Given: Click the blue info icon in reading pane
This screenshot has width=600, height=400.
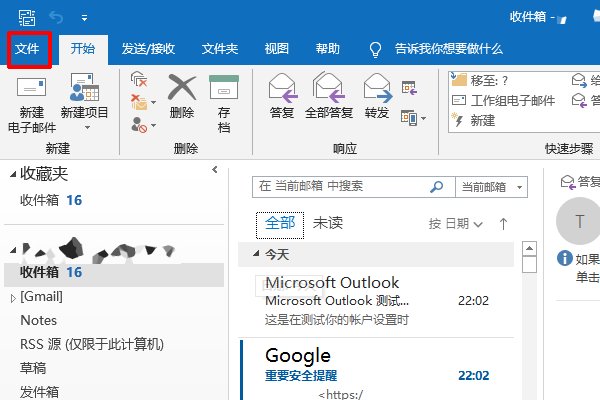Looking at the screenshot, I should [x=565, y=258].
